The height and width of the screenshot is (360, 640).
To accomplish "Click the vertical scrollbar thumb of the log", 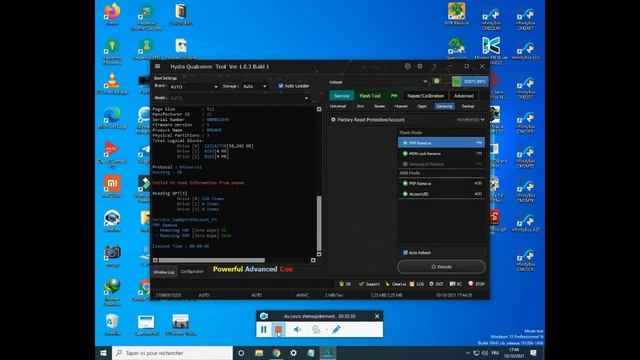I will (319, 223).
